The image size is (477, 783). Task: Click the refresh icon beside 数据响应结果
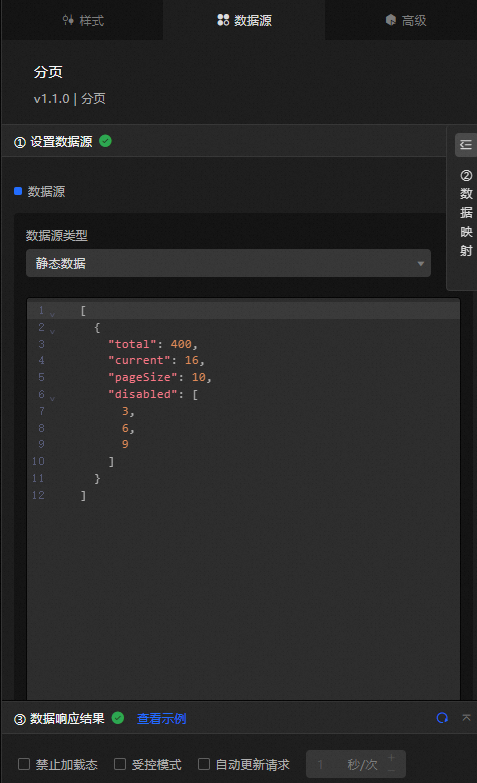[x=442, y=718]
